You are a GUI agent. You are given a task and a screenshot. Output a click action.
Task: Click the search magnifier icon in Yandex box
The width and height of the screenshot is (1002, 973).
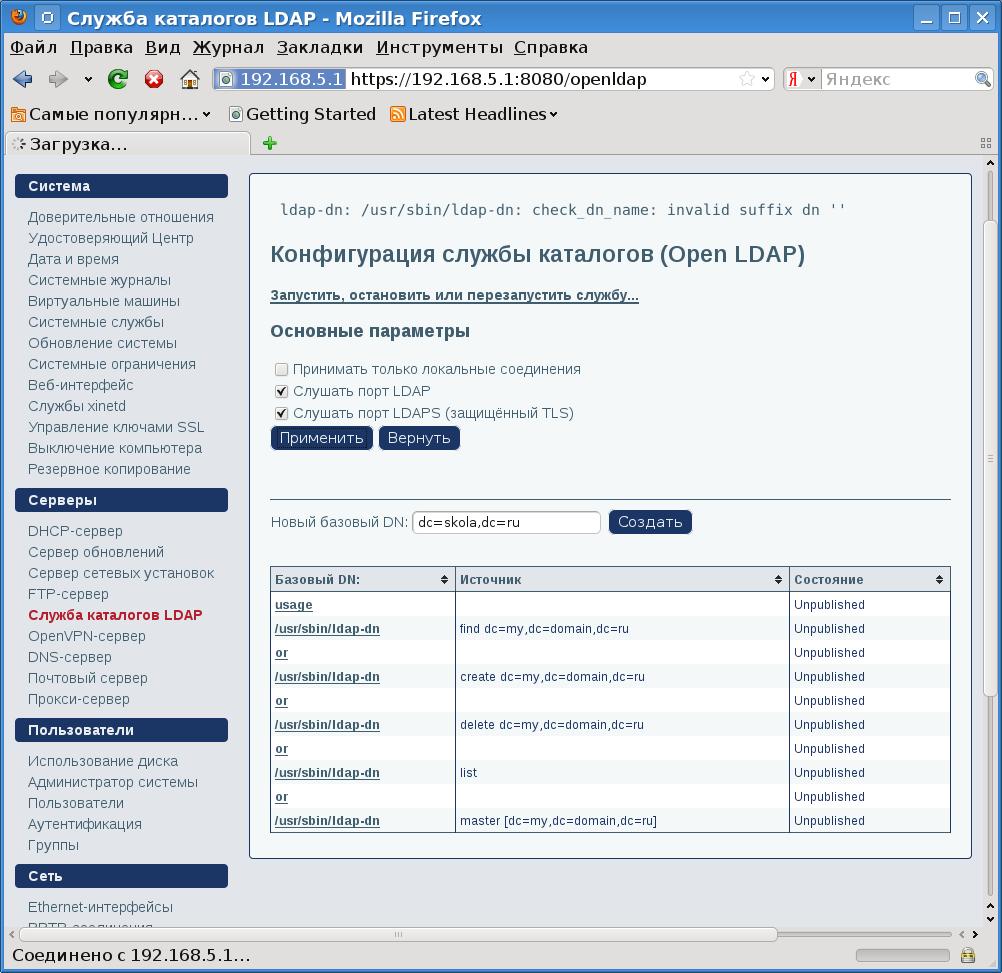click(x=983, y=79)
